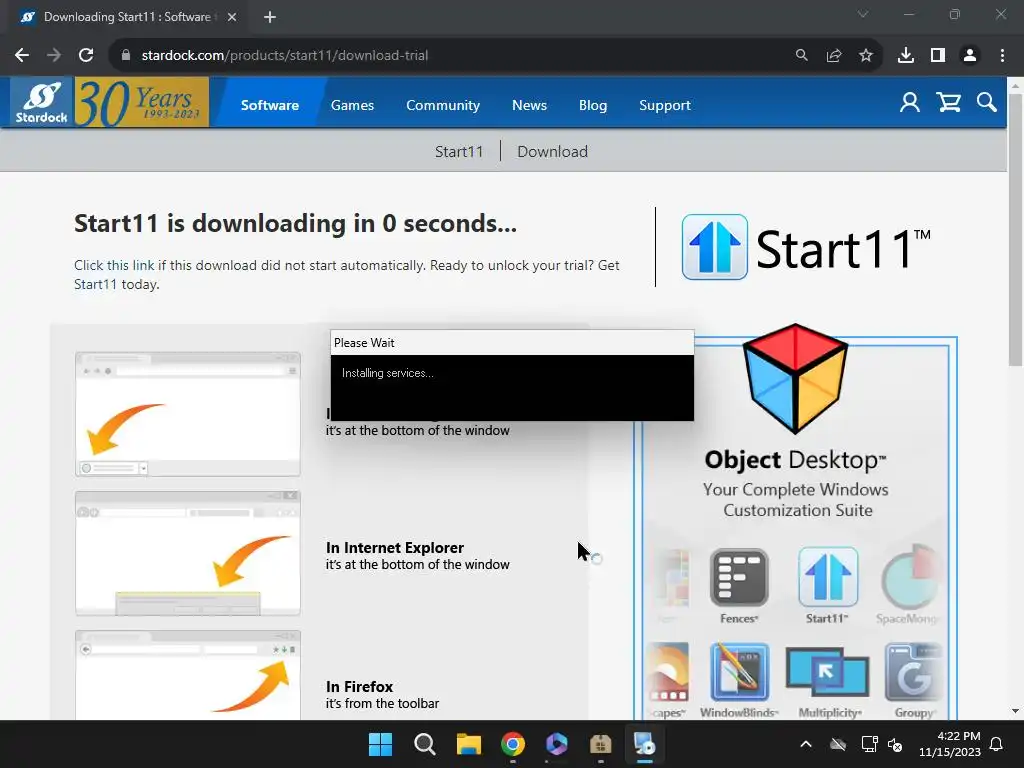Open File Explorer from the taskbar
Image resolution: width=1024 pixels, height=768 pixels.
(468, 744)
